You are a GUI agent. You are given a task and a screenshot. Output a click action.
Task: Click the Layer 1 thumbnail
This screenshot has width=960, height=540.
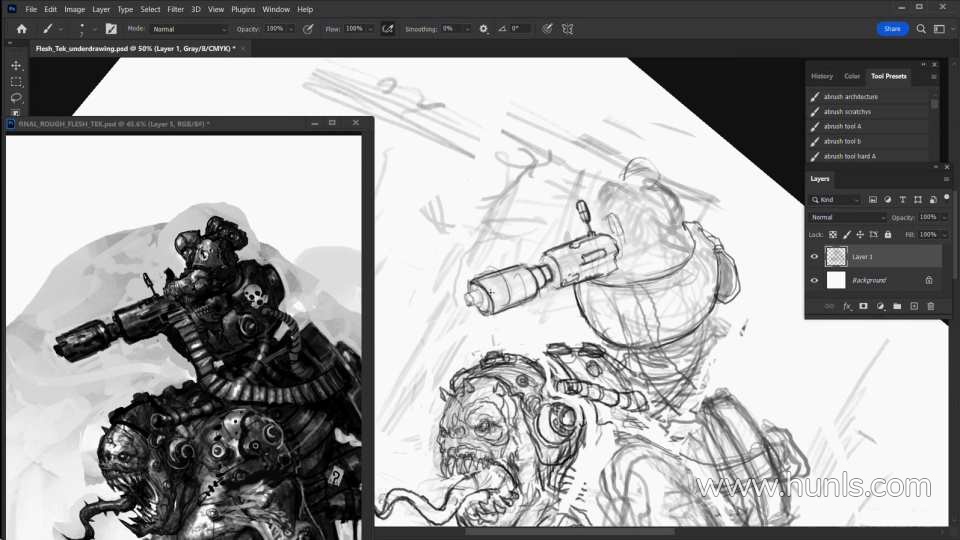pos(836,257)
